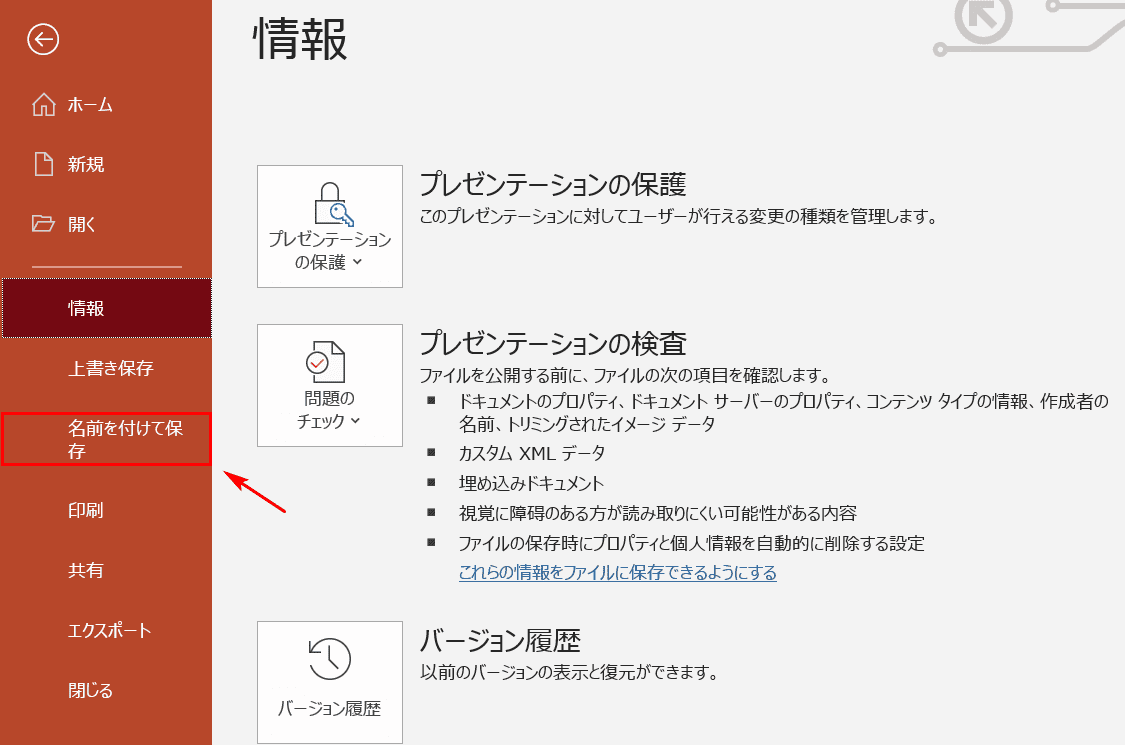Viewport: 1125px width, 745px height.
Task: Click the document checkmark inspection icon
Action: click(325, 362)
